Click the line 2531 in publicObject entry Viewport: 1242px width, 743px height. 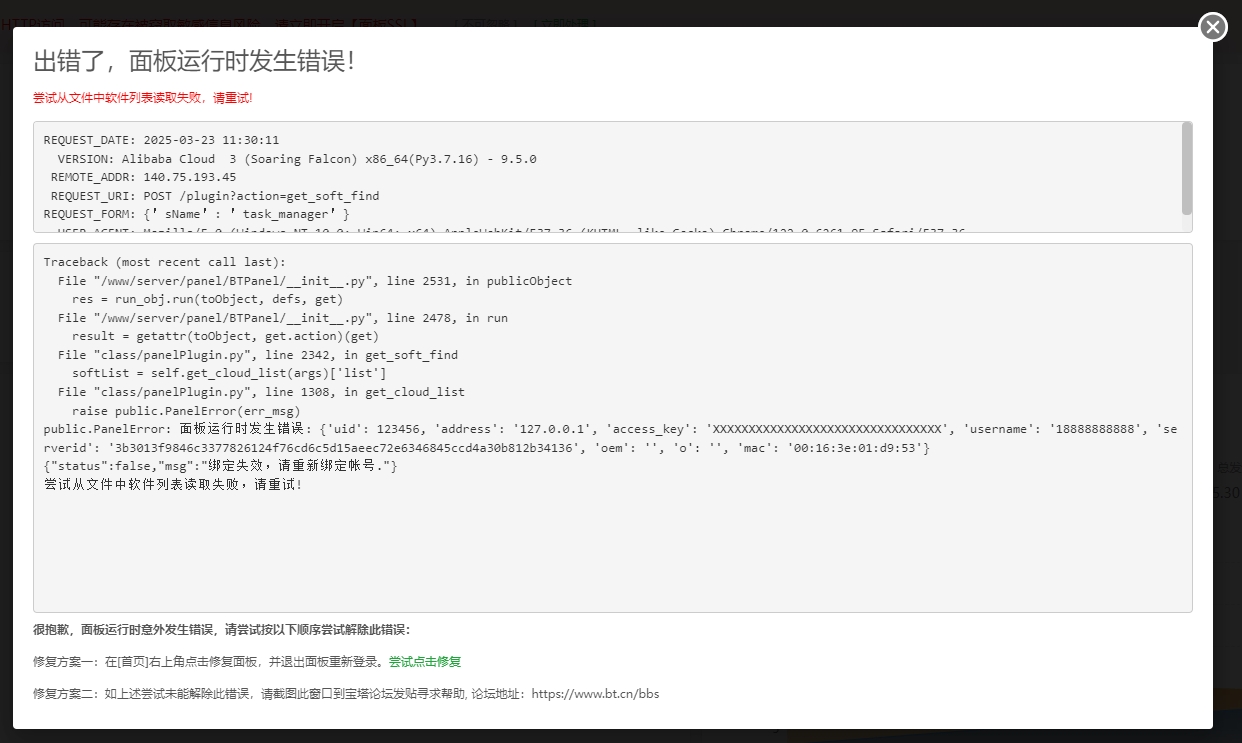[x=315, y=281]
